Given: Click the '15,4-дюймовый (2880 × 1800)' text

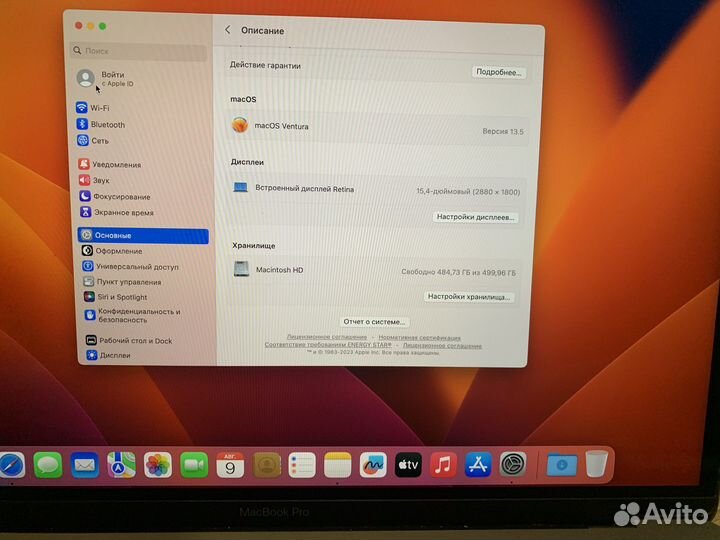Looking at the screenshot, I should click(x=468, y=191).
